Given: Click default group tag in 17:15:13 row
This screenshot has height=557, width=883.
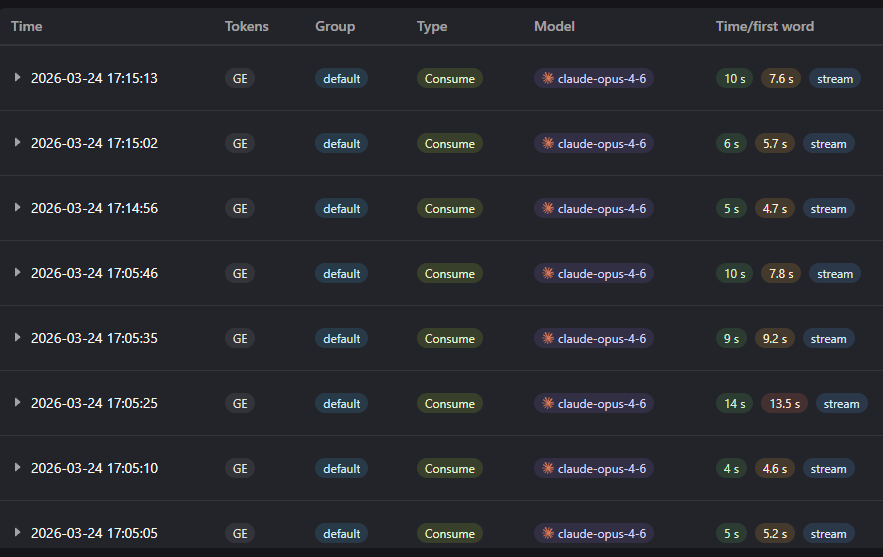Looking at the screenshot, I should 341,78.
